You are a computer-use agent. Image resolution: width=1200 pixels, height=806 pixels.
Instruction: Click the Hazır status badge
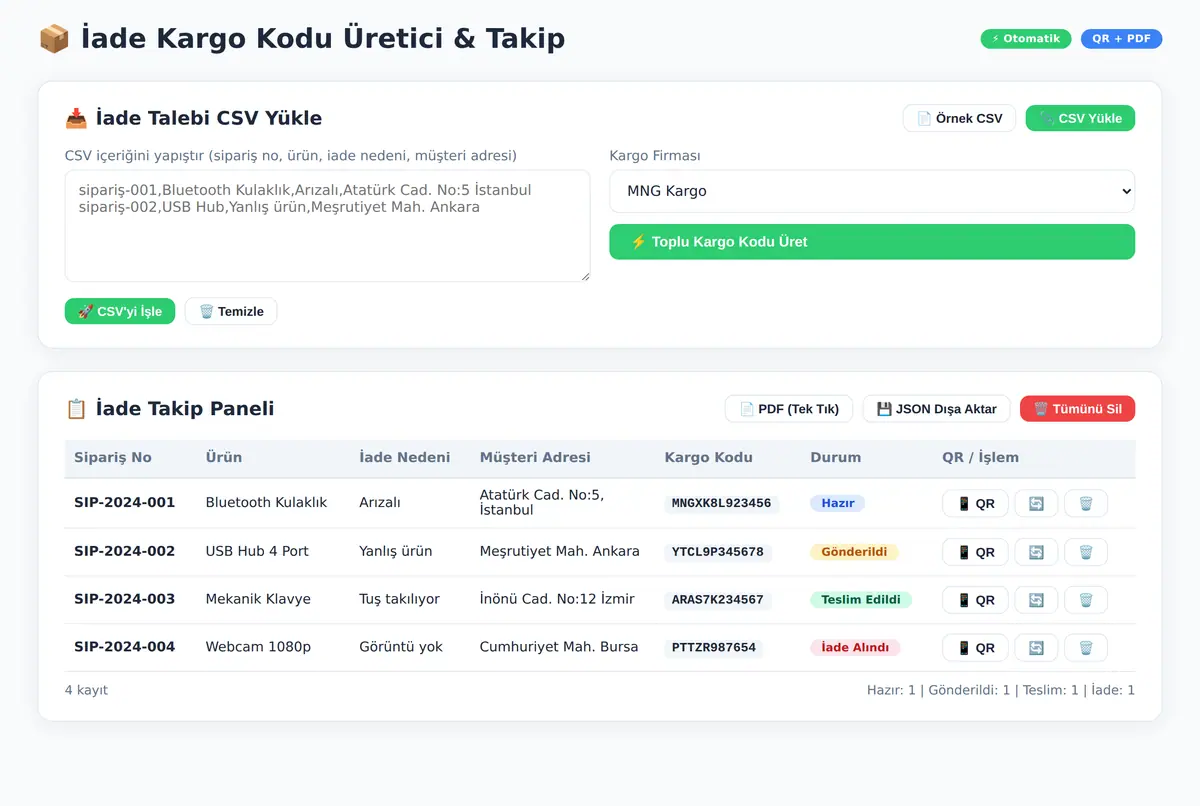pyautogui.click(x=838, y=503)
